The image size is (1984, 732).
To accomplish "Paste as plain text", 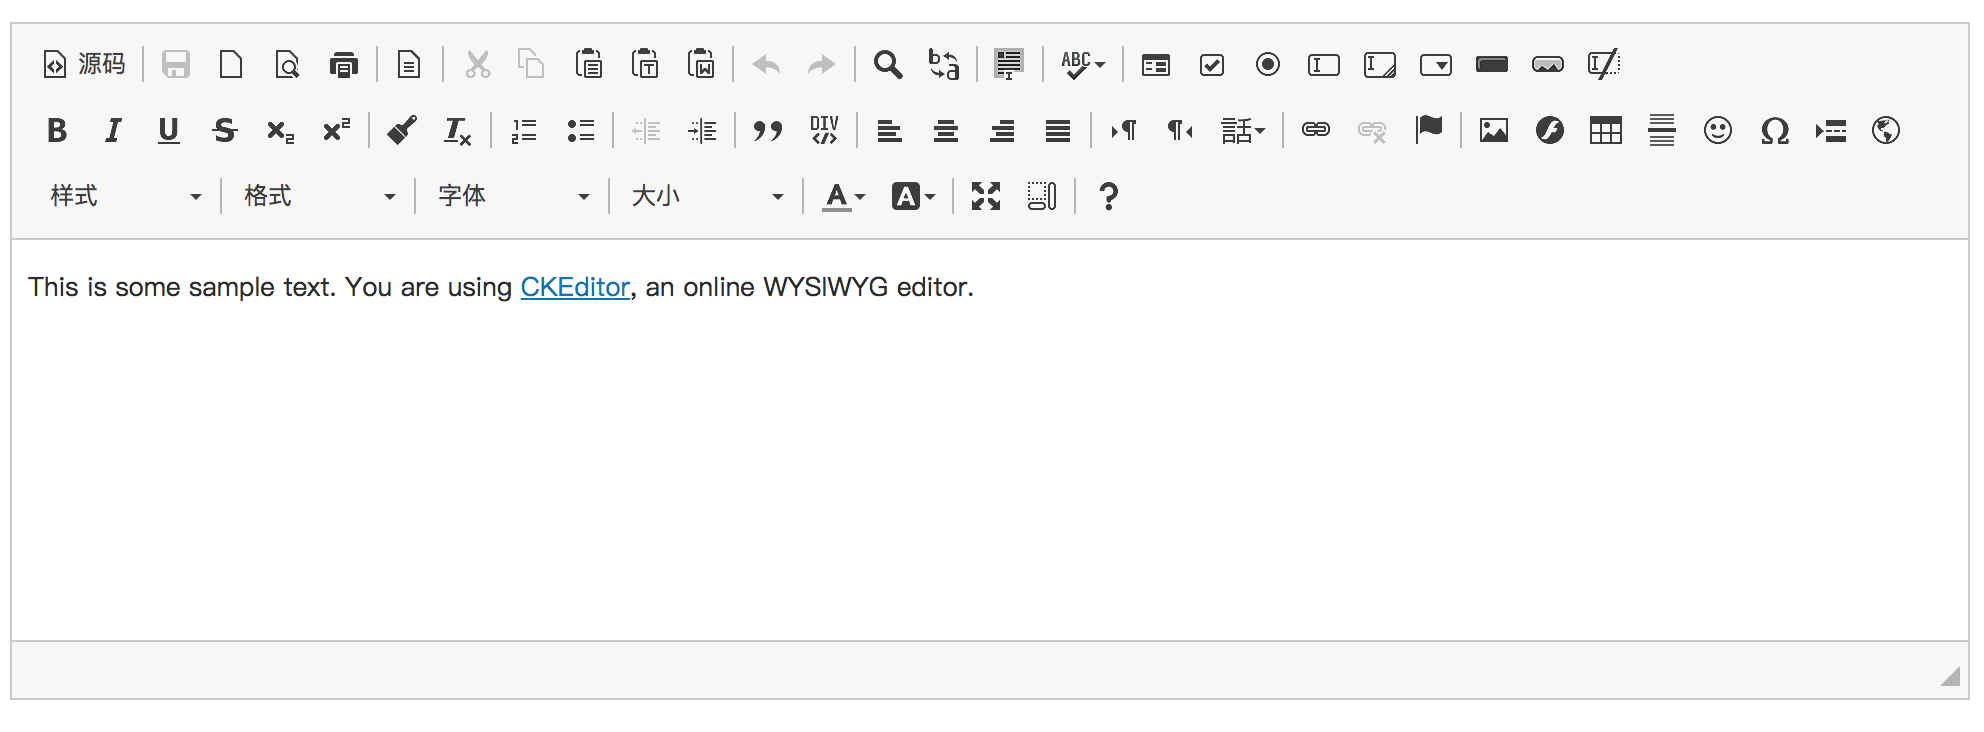I will 645,65.
